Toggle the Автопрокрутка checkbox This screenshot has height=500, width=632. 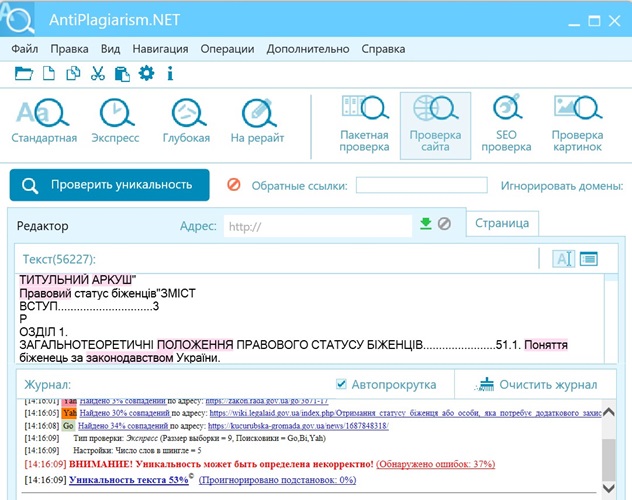[341, 384]
